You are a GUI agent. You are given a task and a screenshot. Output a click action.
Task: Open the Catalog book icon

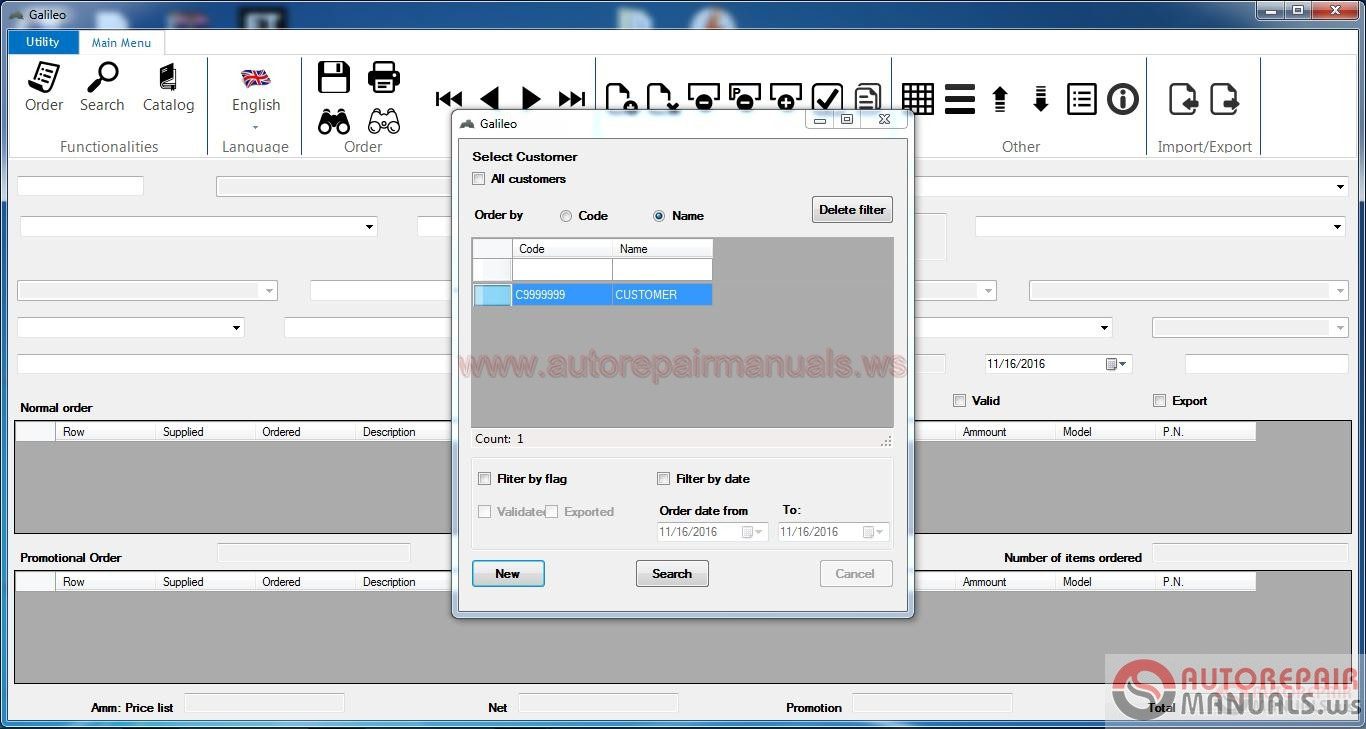pyautogui.click(x=168, y=87)
